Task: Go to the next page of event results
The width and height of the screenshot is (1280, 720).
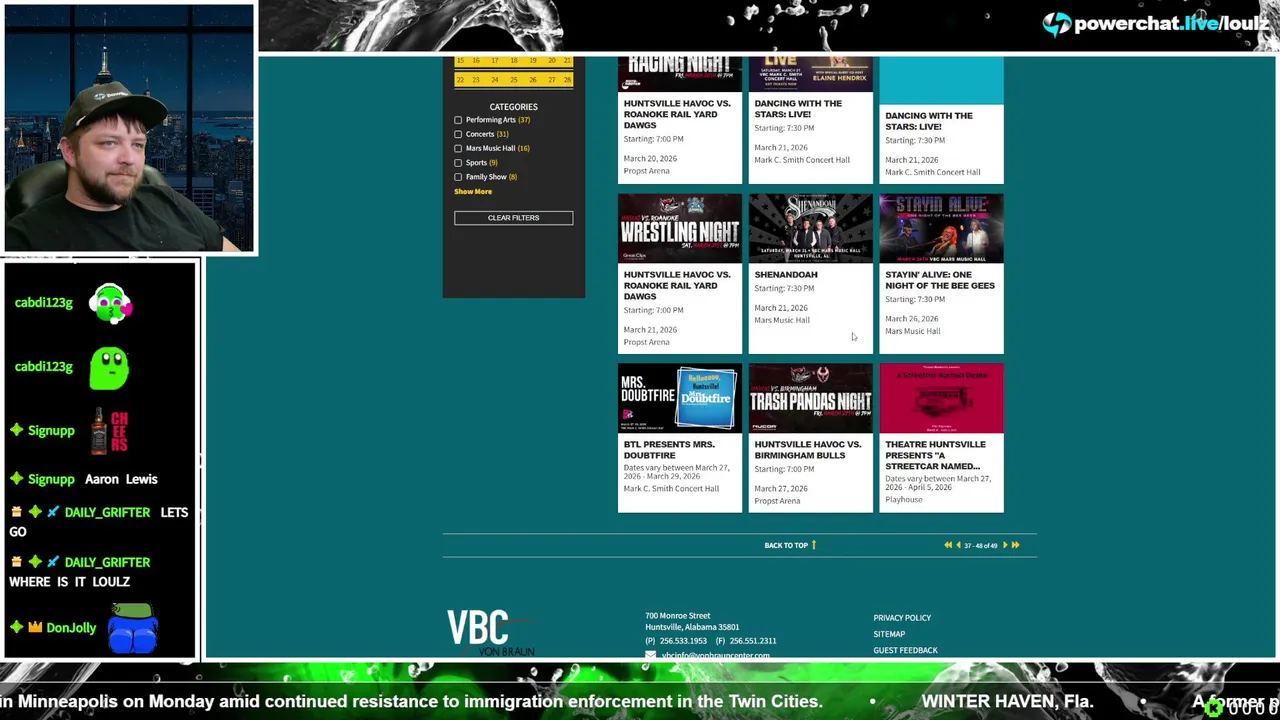Action: [x=1005, y=545]
